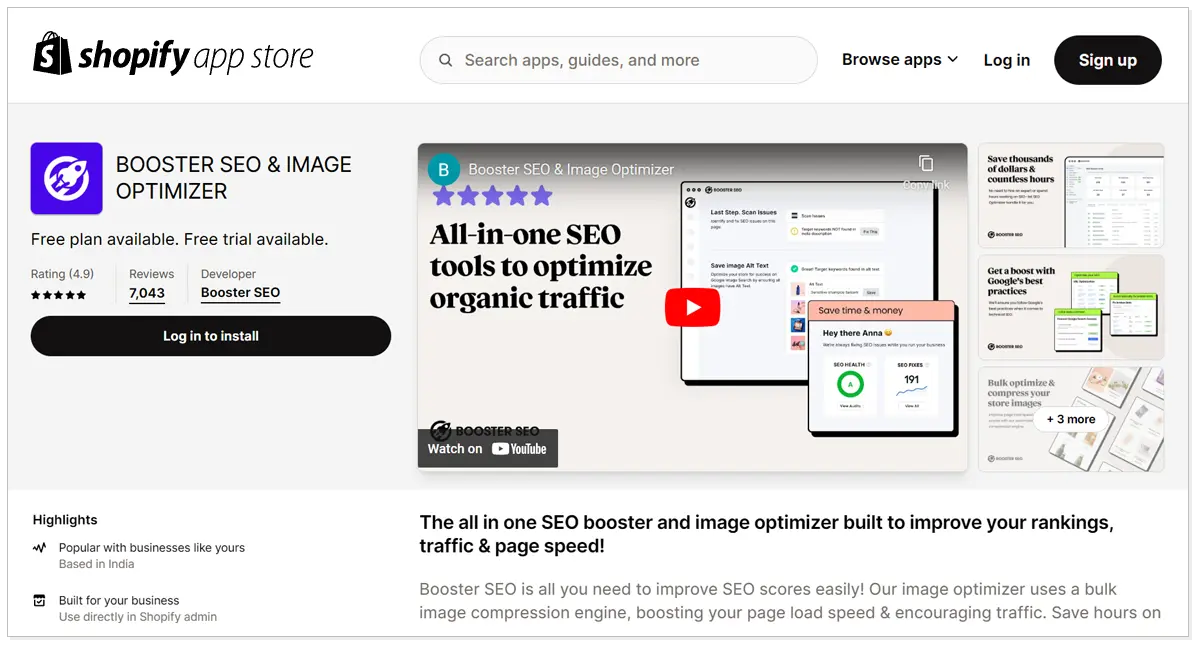
Task: Click the Highlights heading
Action: (65, 520)
